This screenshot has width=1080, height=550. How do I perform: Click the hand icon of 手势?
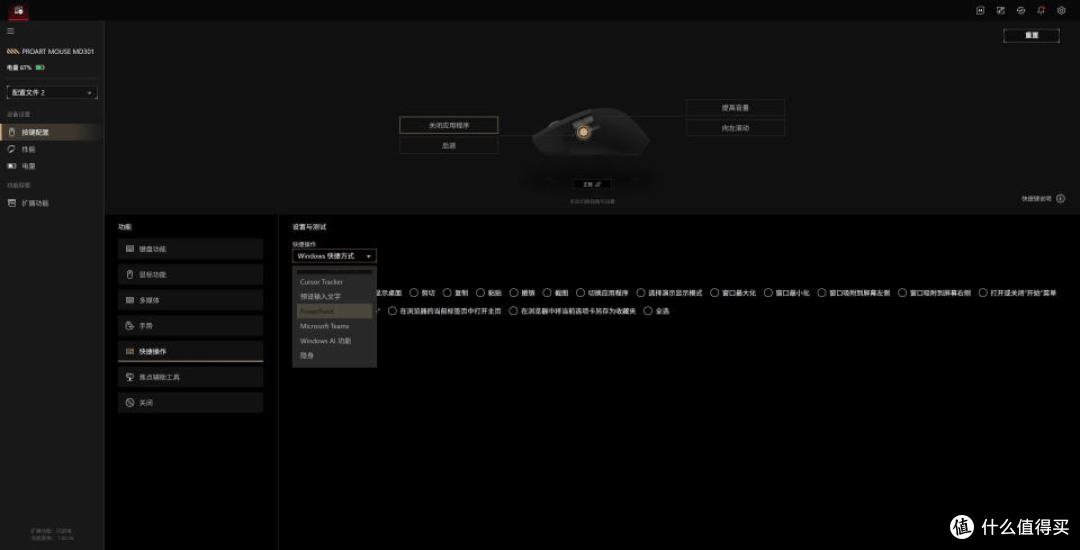(x=129, y=326)
